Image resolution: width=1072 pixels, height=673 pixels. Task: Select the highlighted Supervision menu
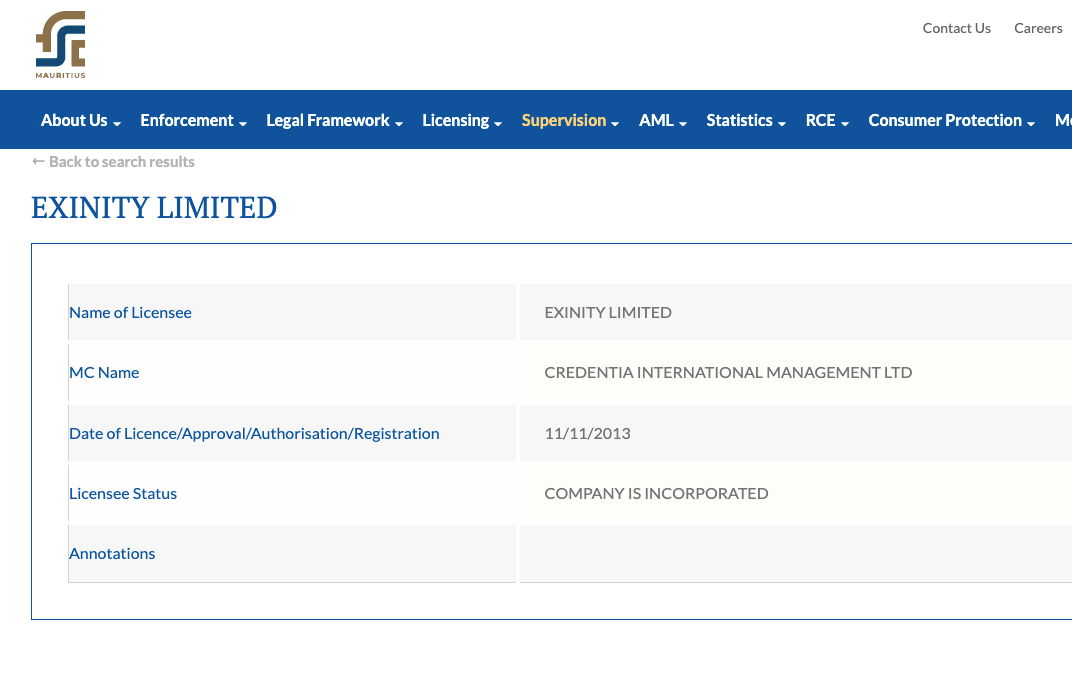570,120
